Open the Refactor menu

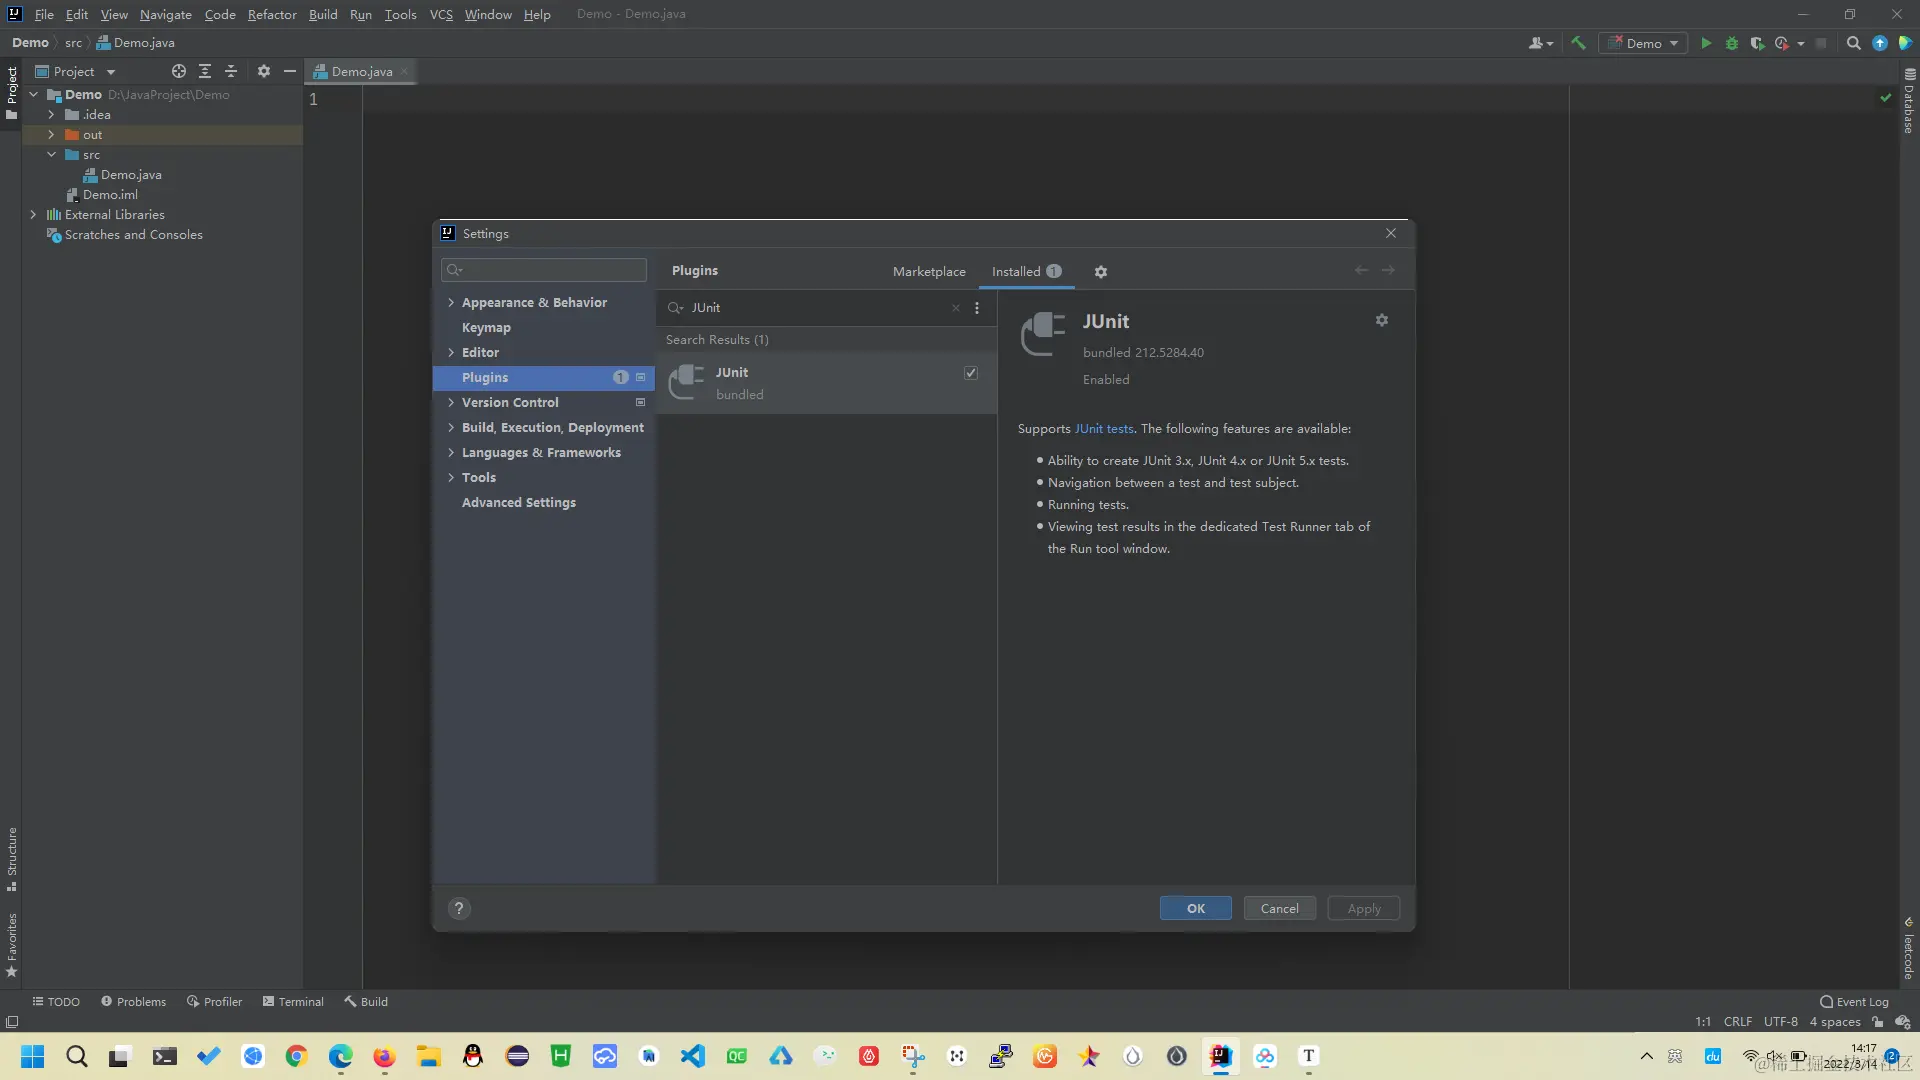tap(272, 14)
